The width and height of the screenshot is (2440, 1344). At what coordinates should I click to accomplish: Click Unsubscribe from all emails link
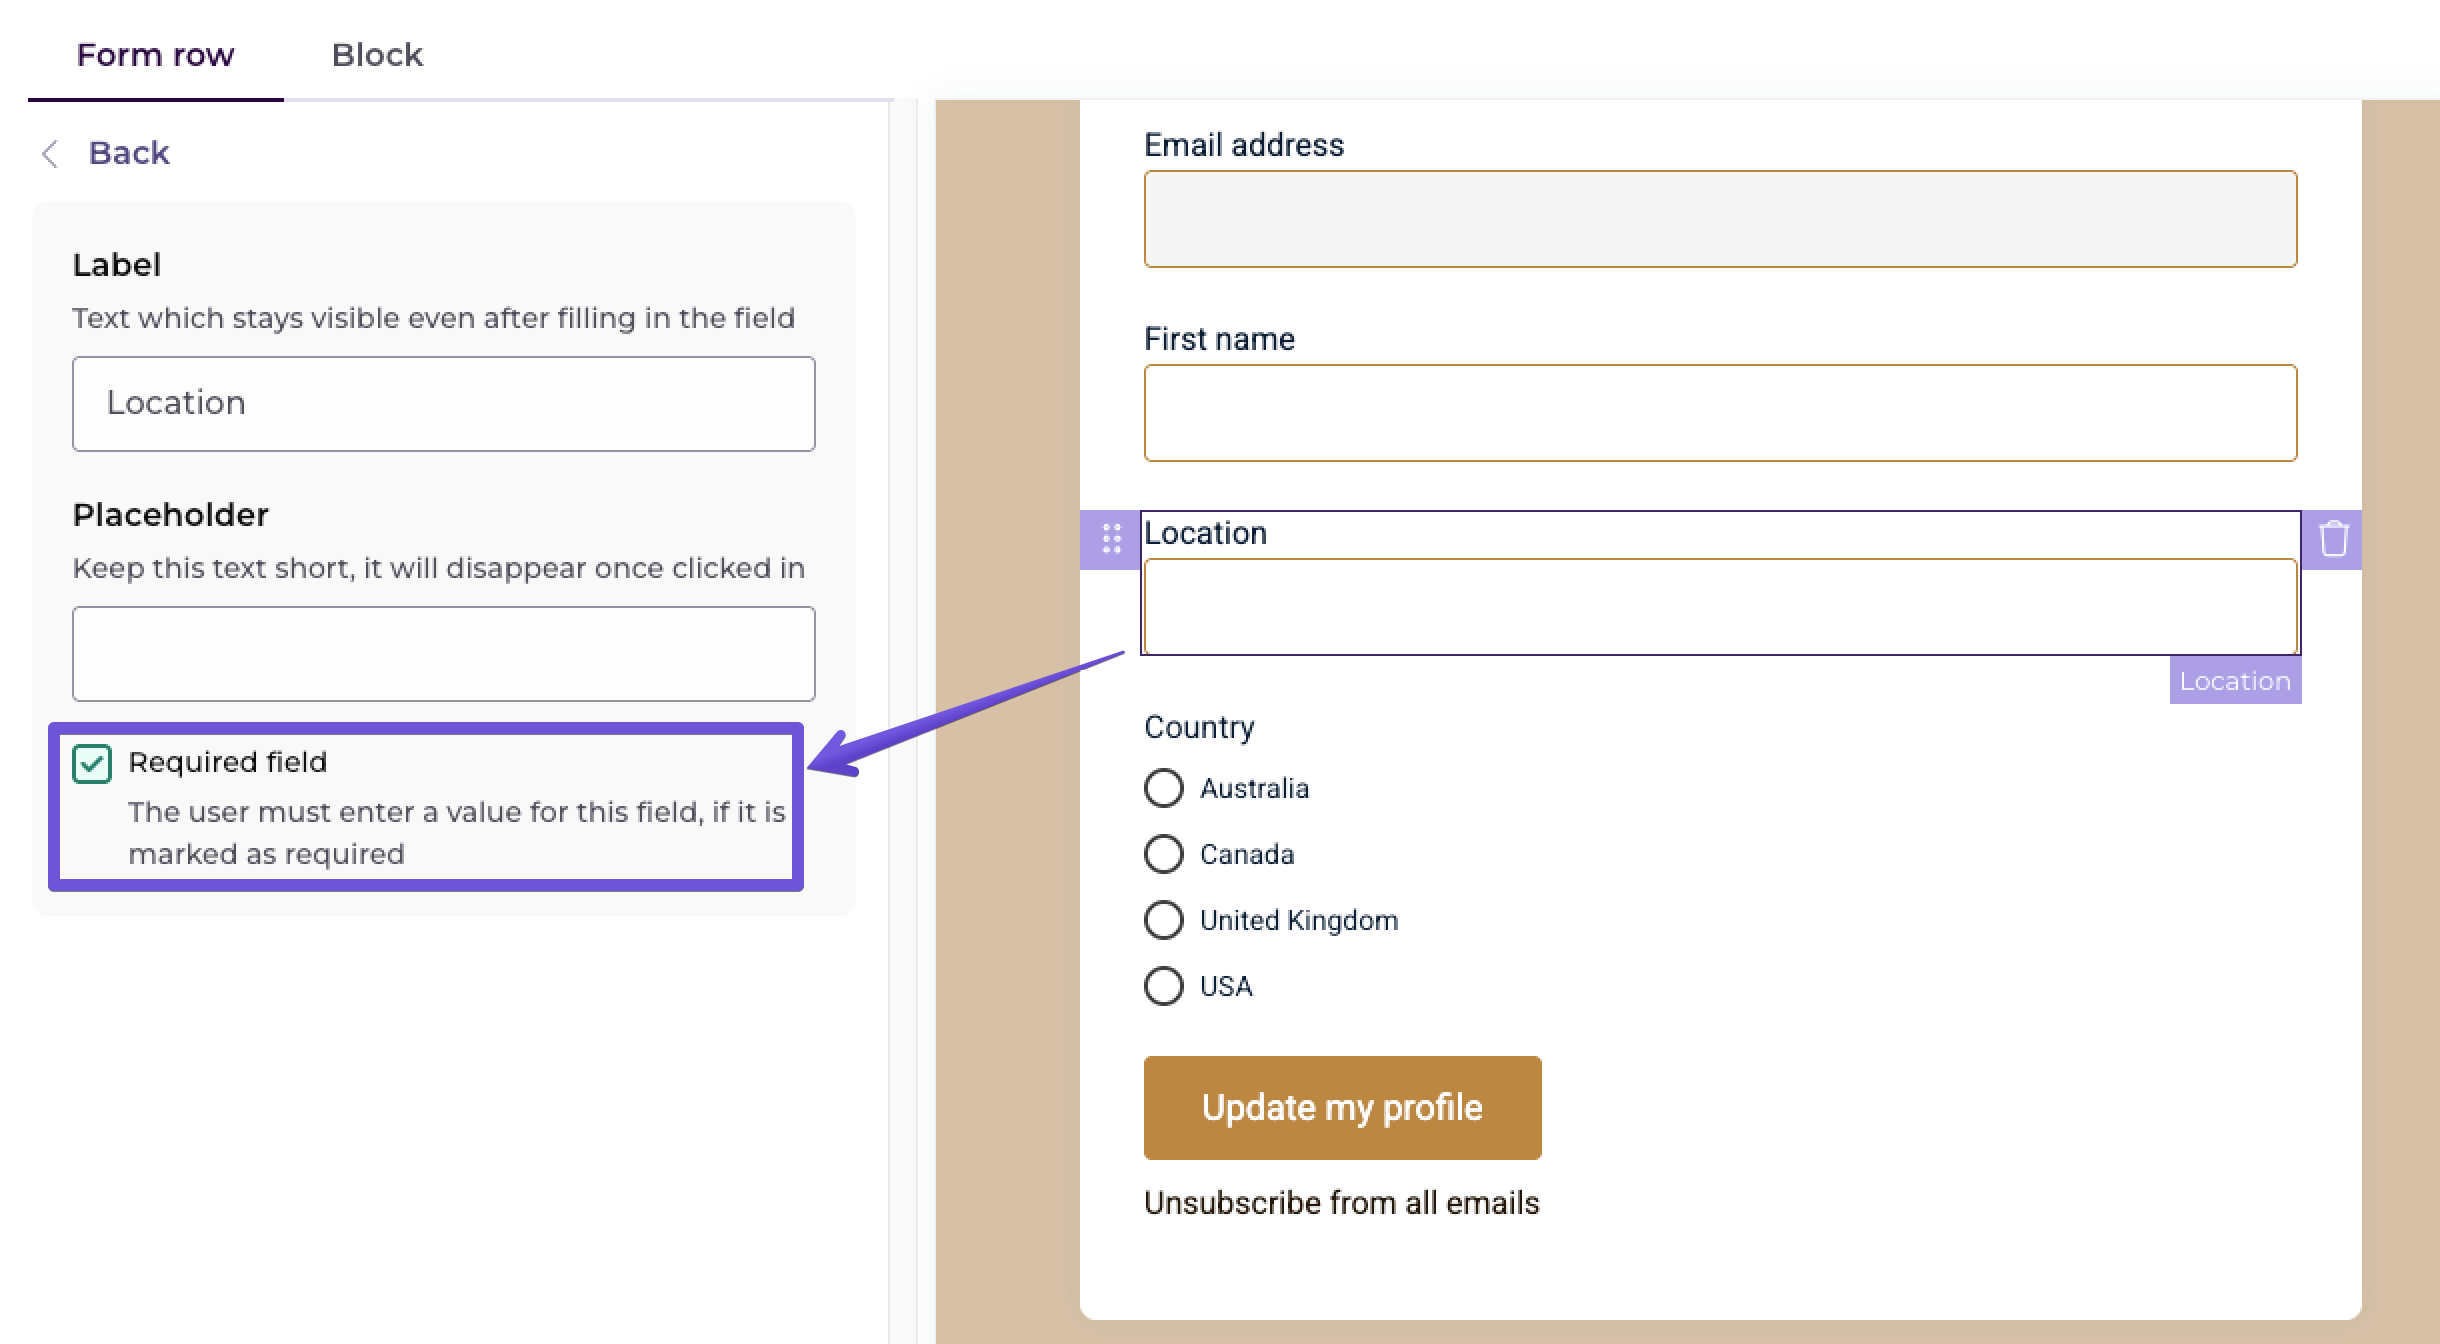click(1341, 1203)
